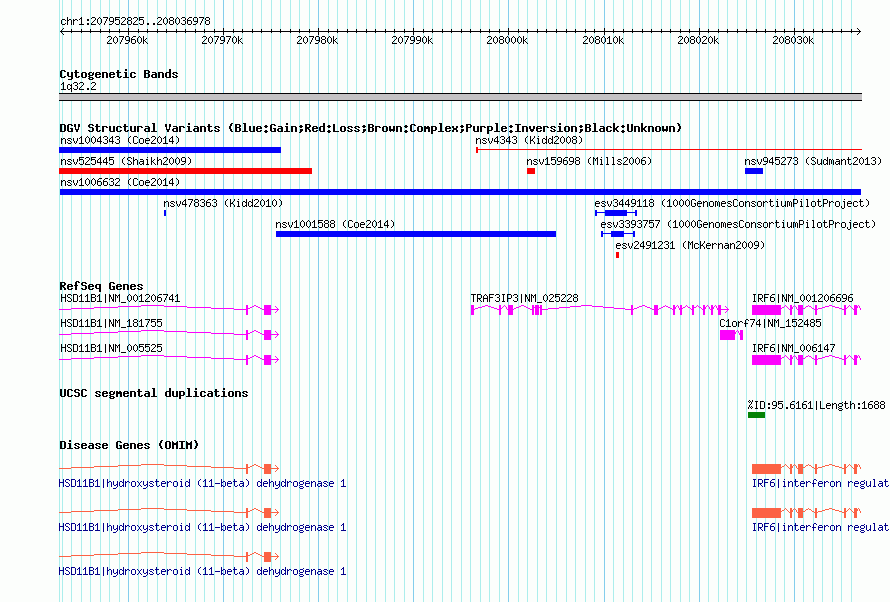The image size is (890, 602).
Task: Click the Disease Genes (OMIM) track title
Action: pos(129,445)
